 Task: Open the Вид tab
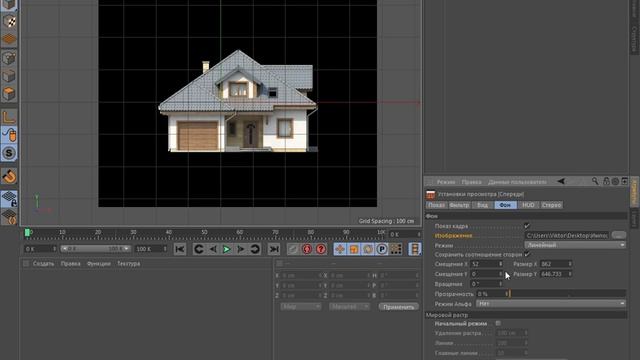tap(482, 205)
